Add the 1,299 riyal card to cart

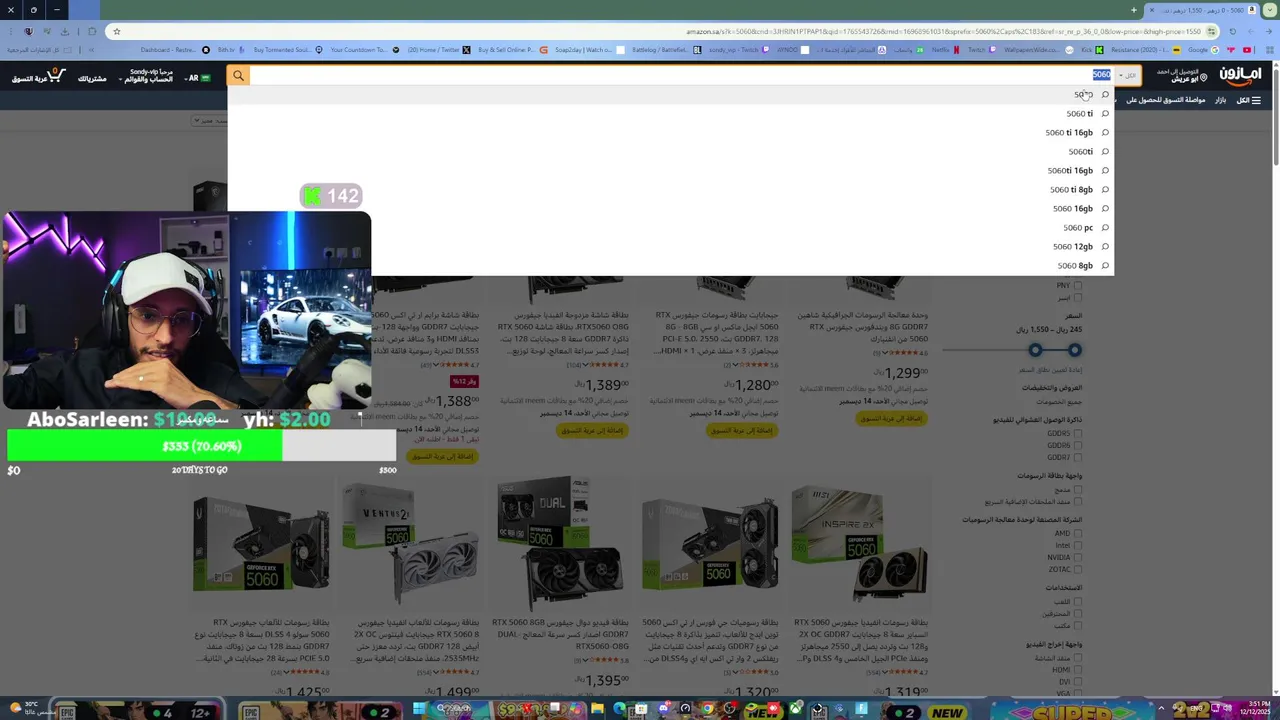point(890,418)
